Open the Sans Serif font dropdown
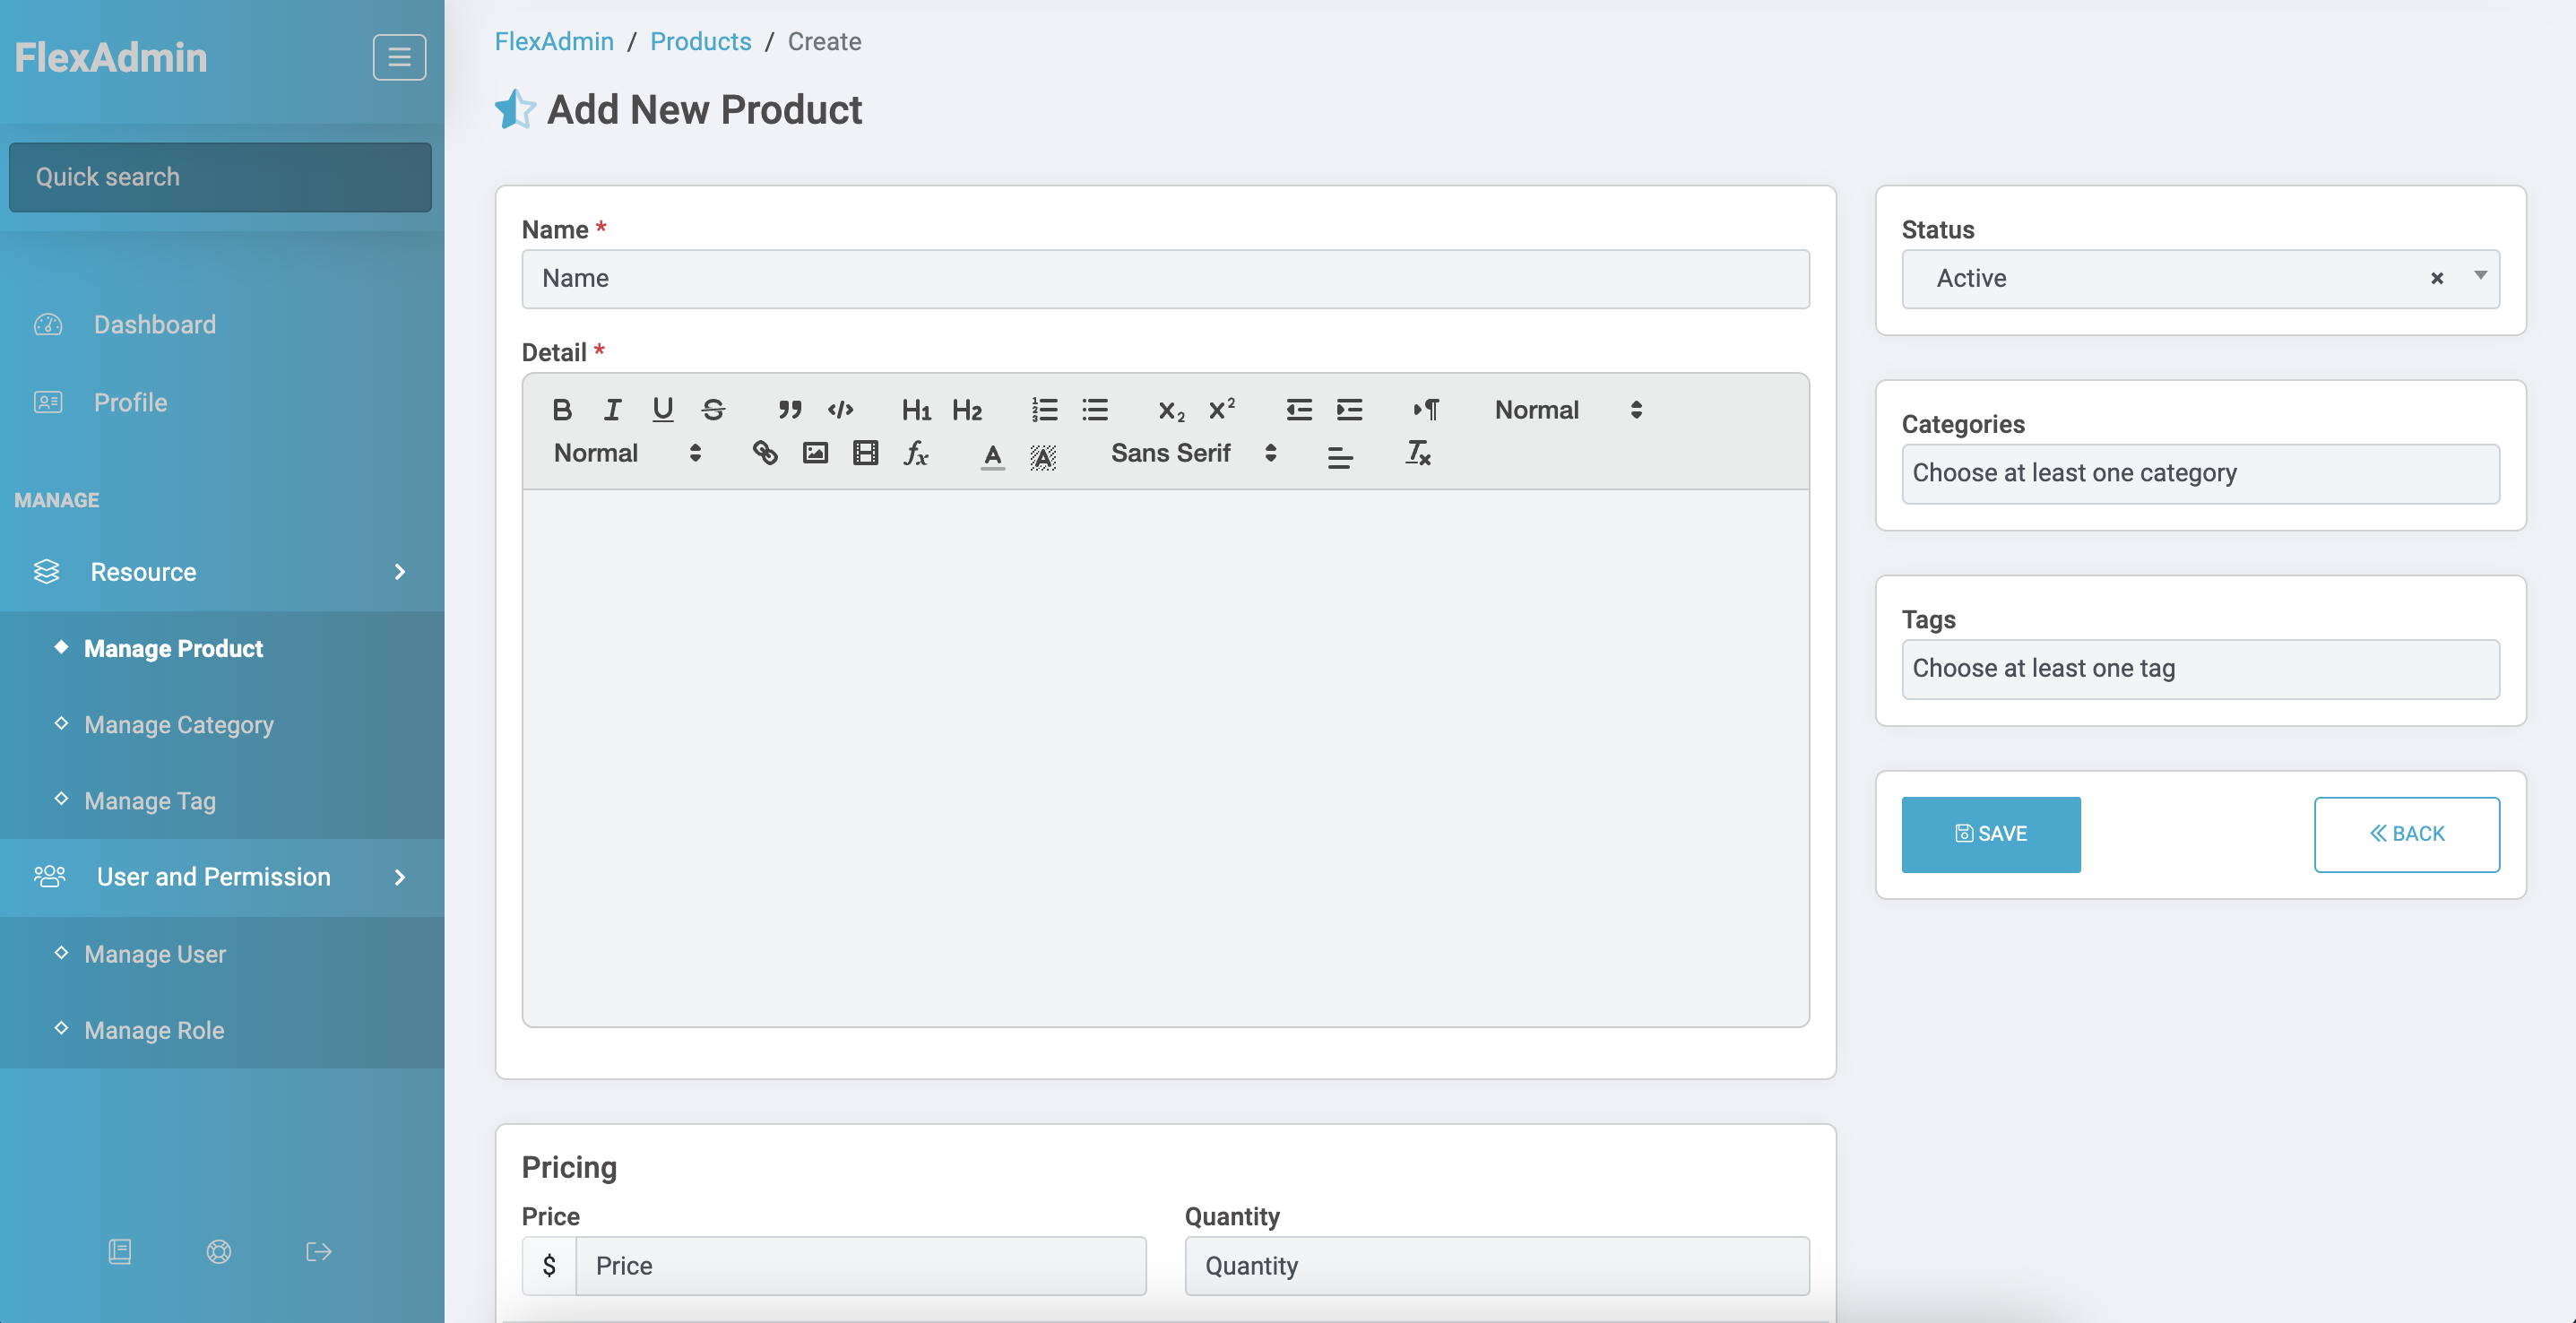This screenshot has width=2576, height=1323. point(1194,453)
